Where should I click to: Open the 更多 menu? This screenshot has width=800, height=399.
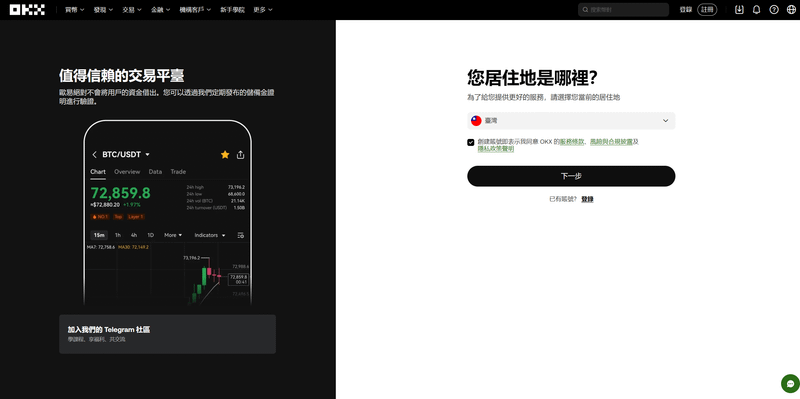(x=263, y=10)
